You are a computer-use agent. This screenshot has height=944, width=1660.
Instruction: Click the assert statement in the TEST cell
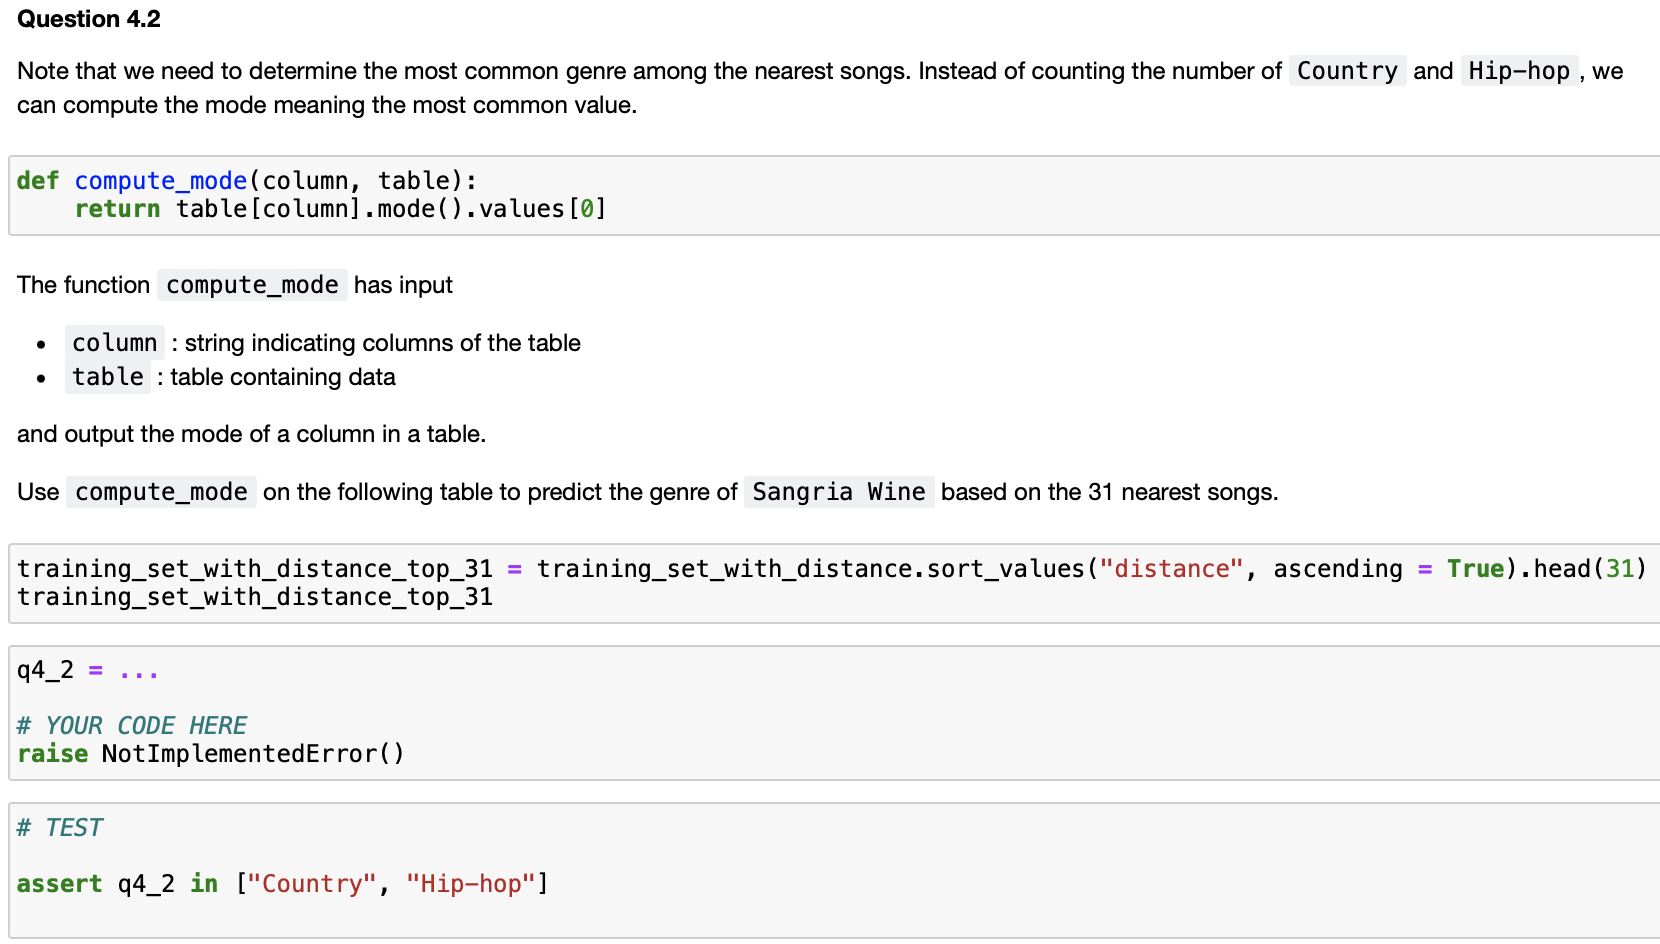[280, 883]
